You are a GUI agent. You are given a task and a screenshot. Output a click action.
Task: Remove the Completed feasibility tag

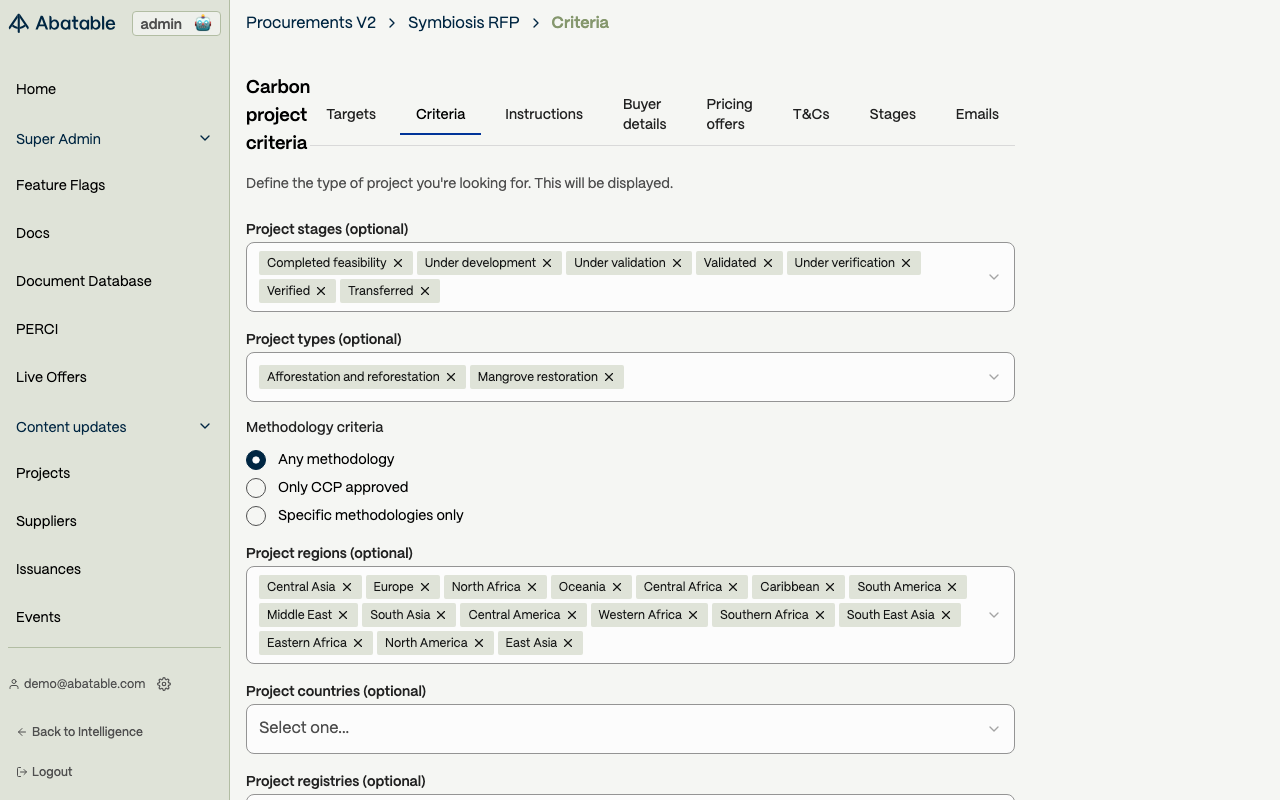tap(398, 263)
